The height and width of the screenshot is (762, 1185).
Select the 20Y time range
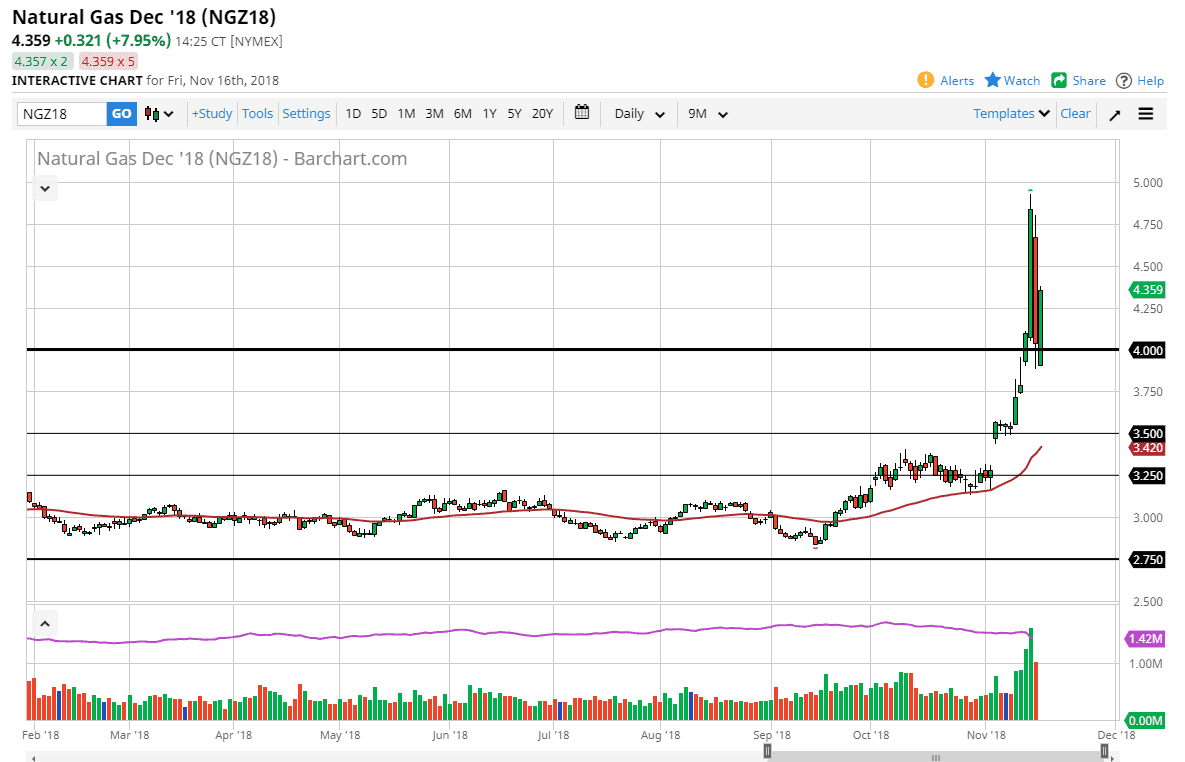point(542,113)
